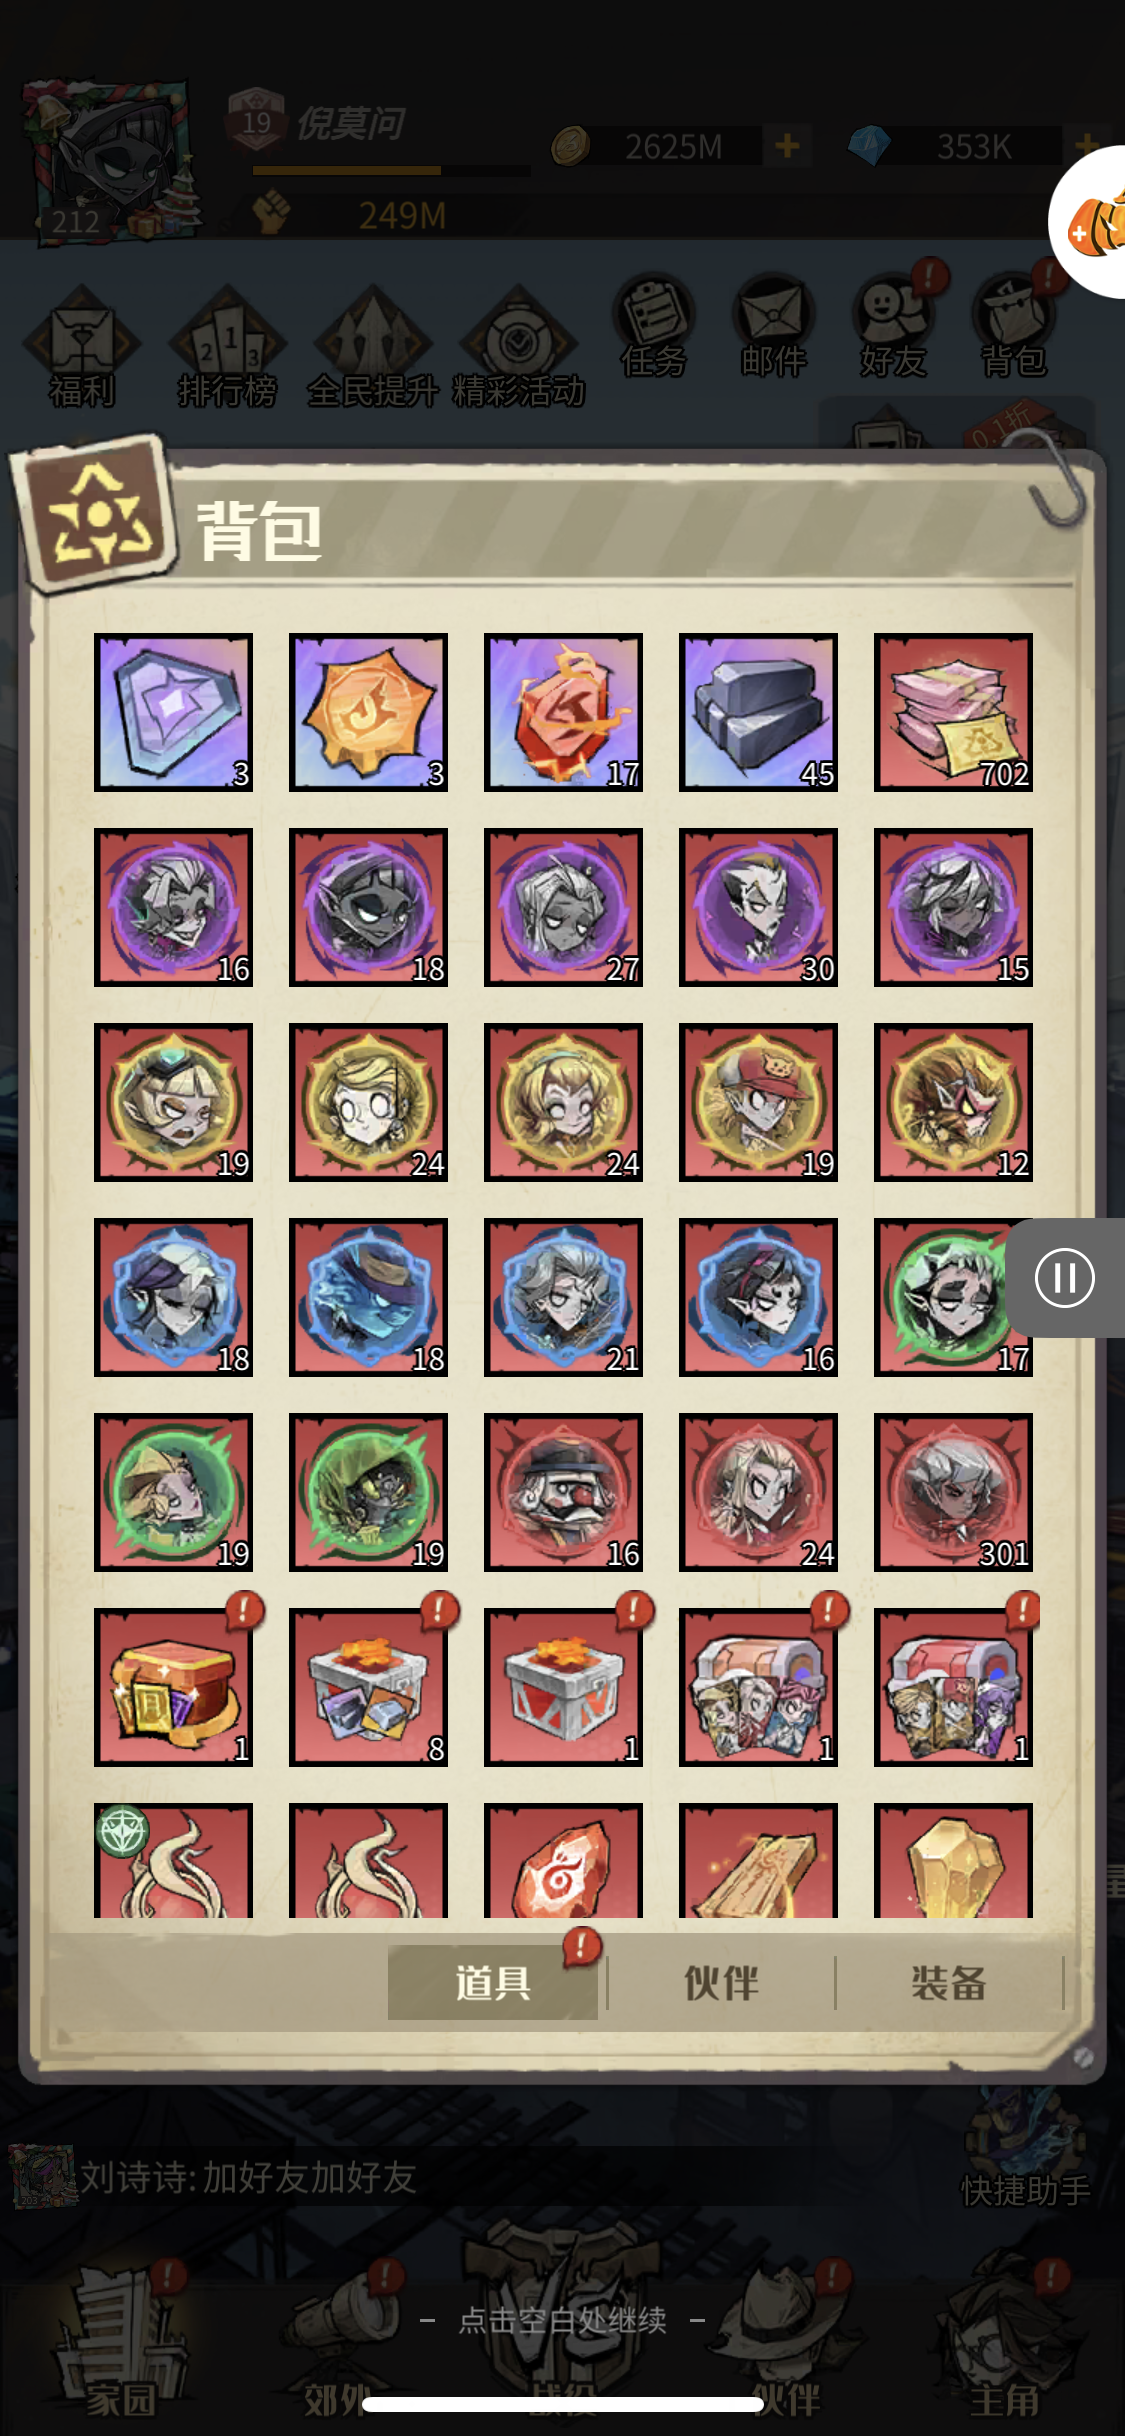Open the 邮件 mail icon

coord(773,327)
